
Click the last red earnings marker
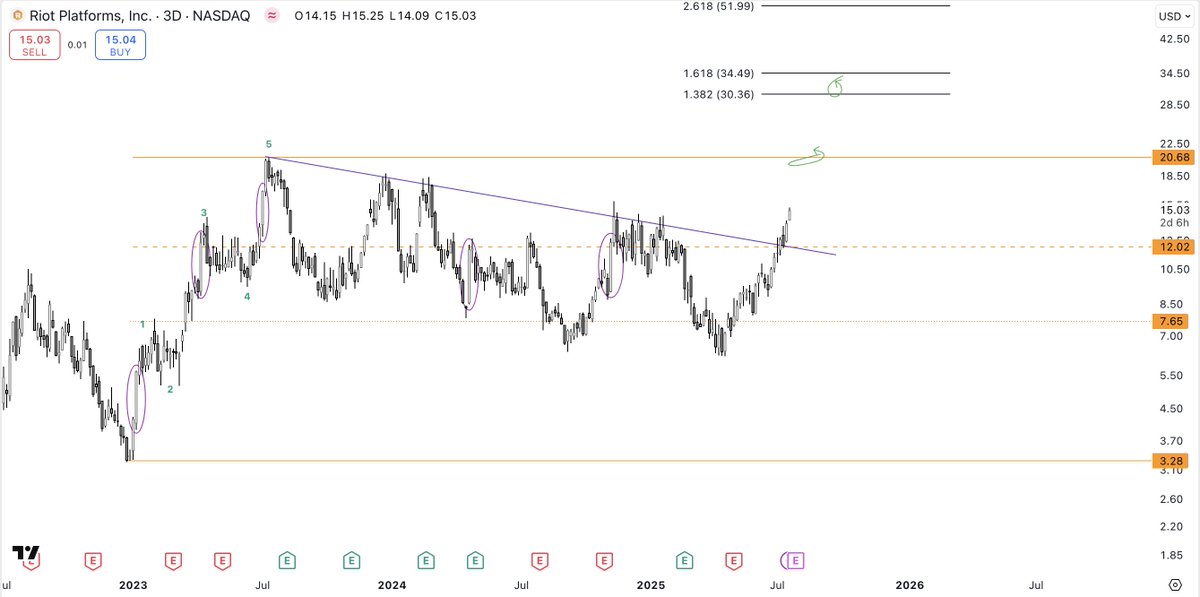(x=734, y=560)
